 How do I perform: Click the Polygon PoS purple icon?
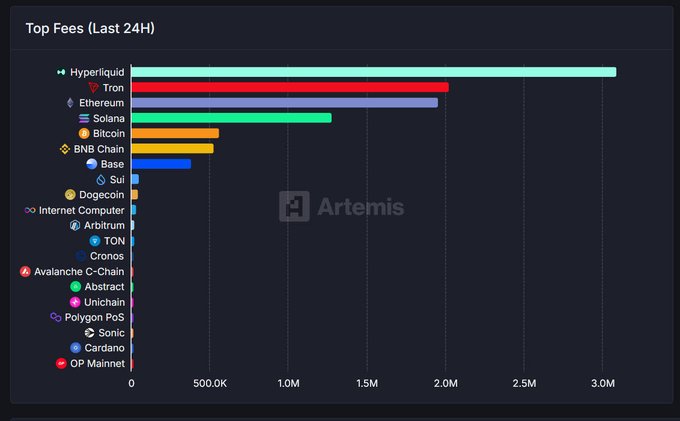(x=56, y=317)
